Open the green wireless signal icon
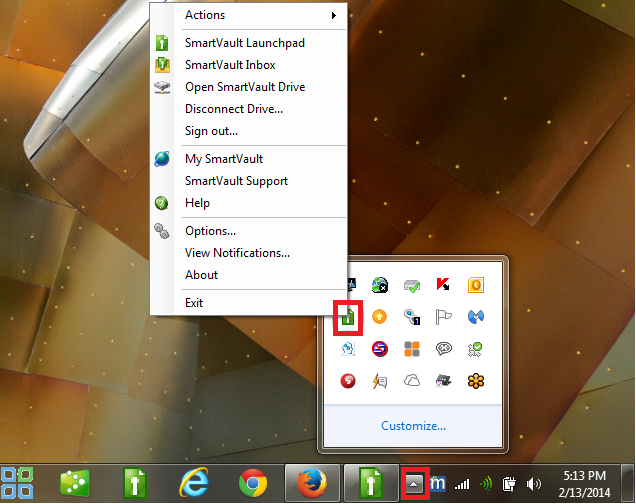636x504 pixels. [486, 484]
